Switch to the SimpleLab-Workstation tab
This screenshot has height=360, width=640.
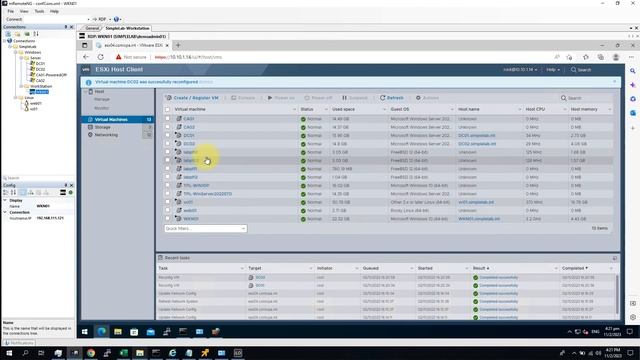pos(127,28)
